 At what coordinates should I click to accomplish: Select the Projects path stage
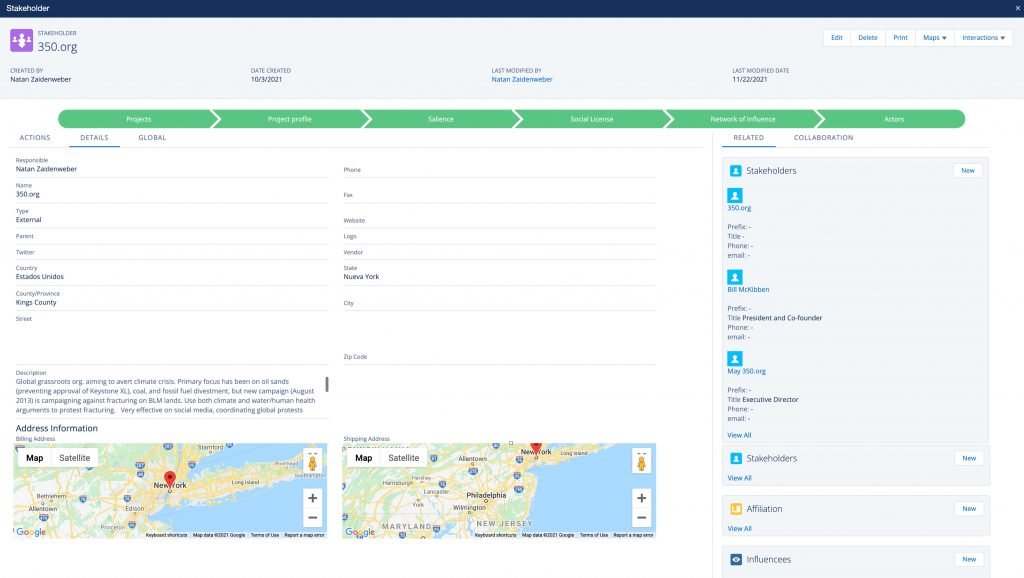(x=138, y=119)
